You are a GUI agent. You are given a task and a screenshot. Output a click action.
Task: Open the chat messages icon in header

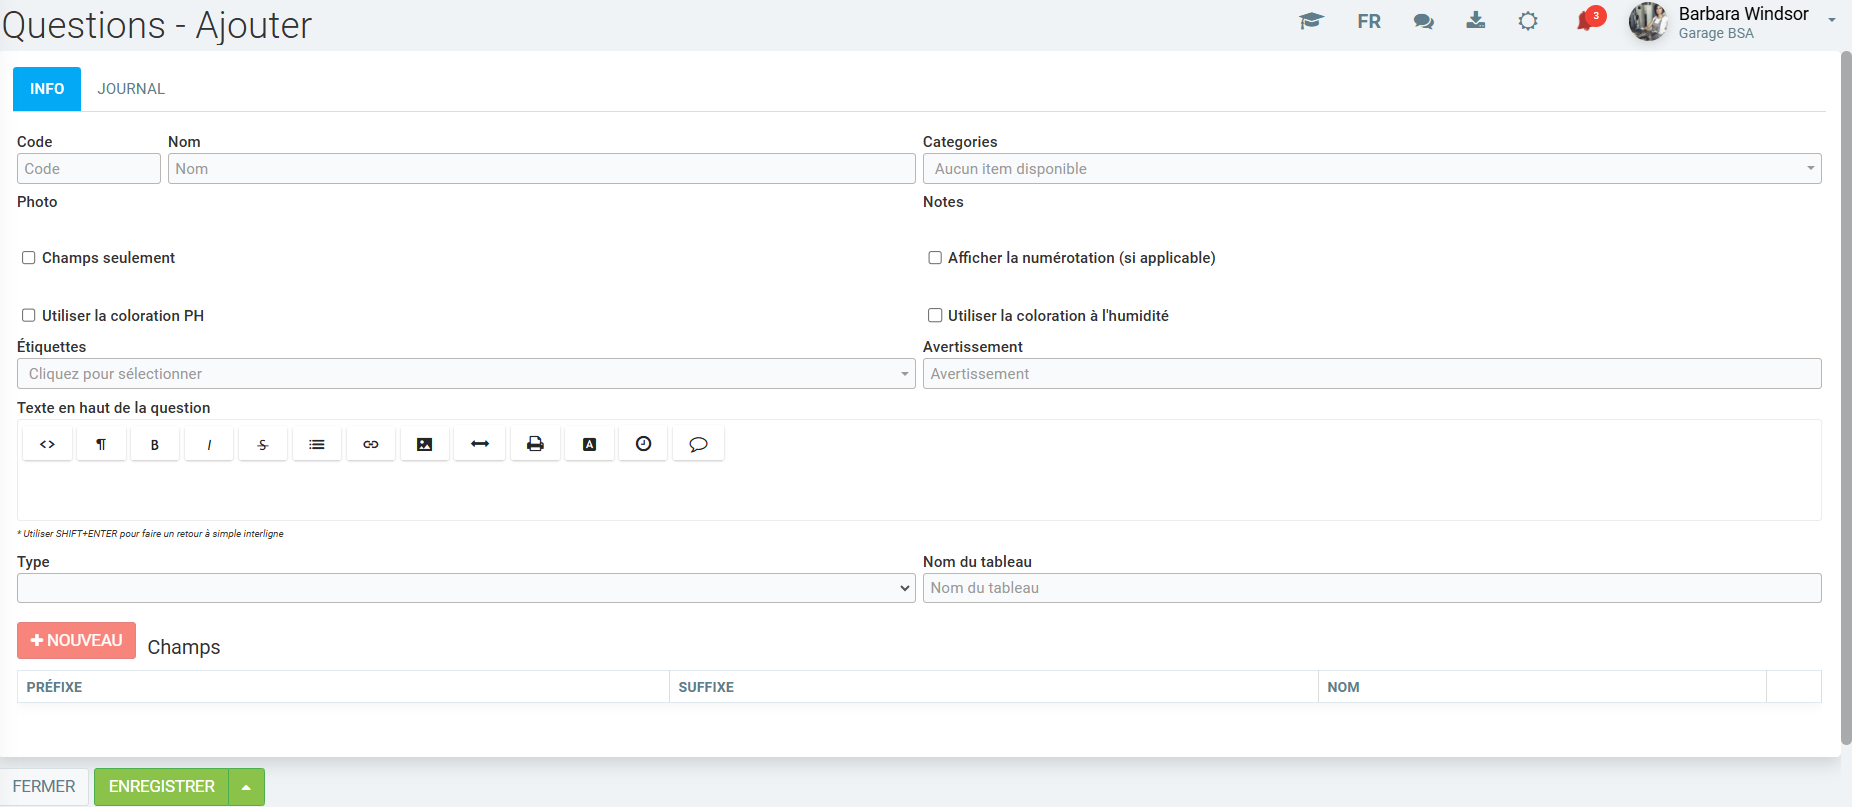pyautogui.click(x=1423, y=21)
